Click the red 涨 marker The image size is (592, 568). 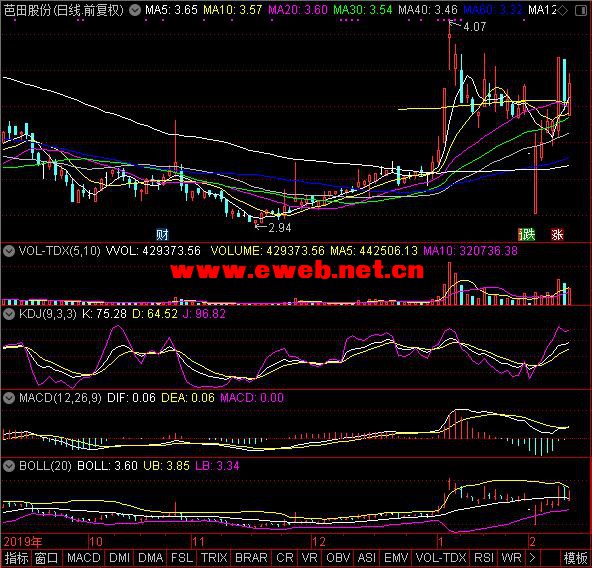tap(557, 235)
